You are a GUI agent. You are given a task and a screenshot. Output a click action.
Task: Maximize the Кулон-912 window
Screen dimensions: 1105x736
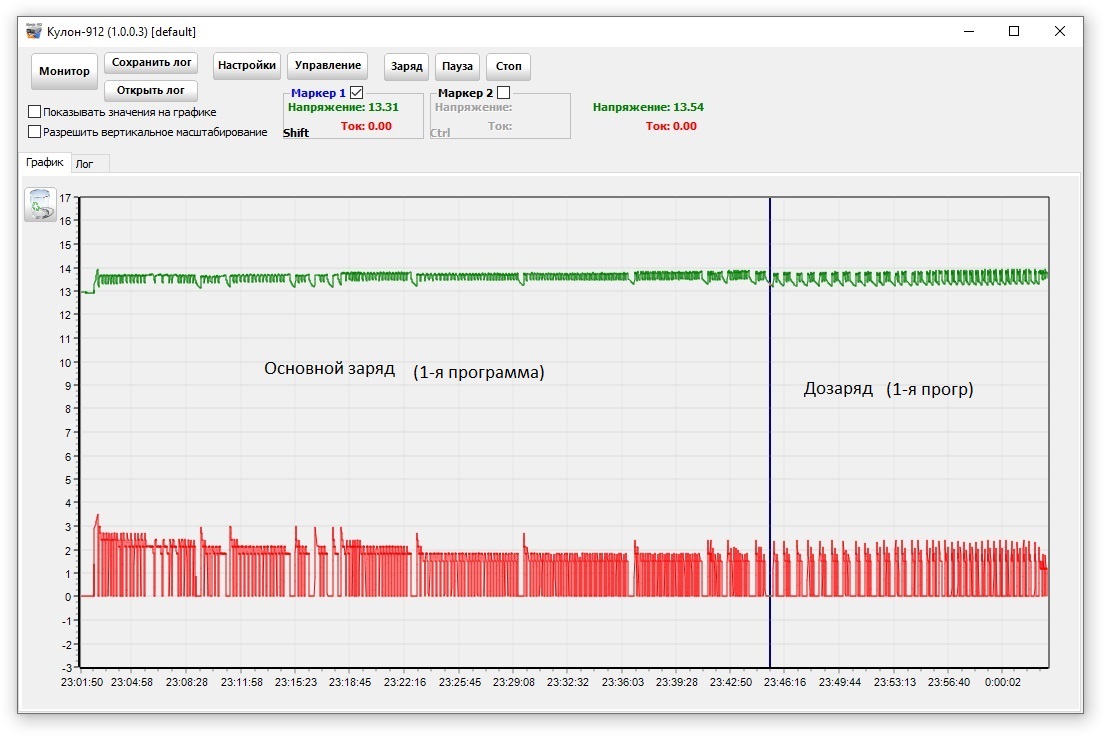(1014, 31)
